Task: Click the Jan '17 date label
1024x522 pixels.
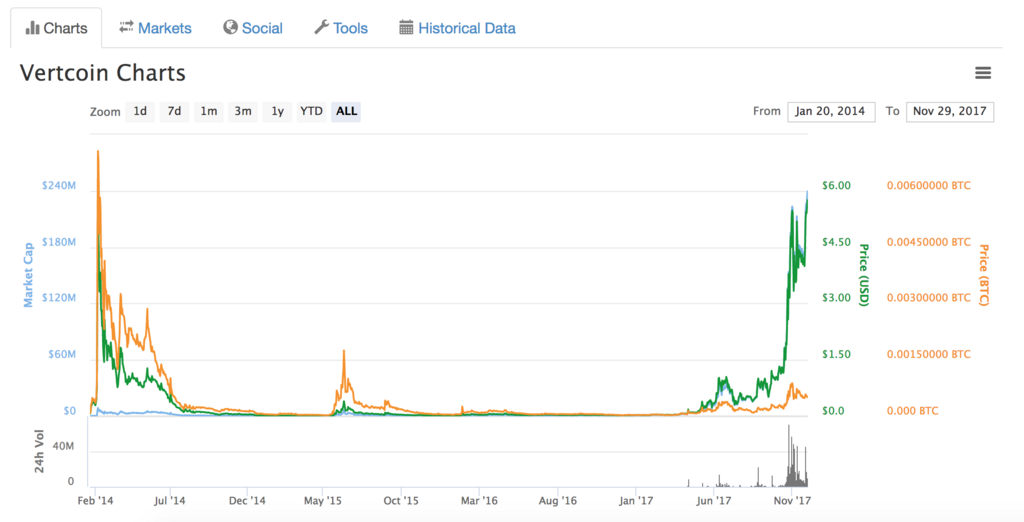Action: [x=636, y=501]
